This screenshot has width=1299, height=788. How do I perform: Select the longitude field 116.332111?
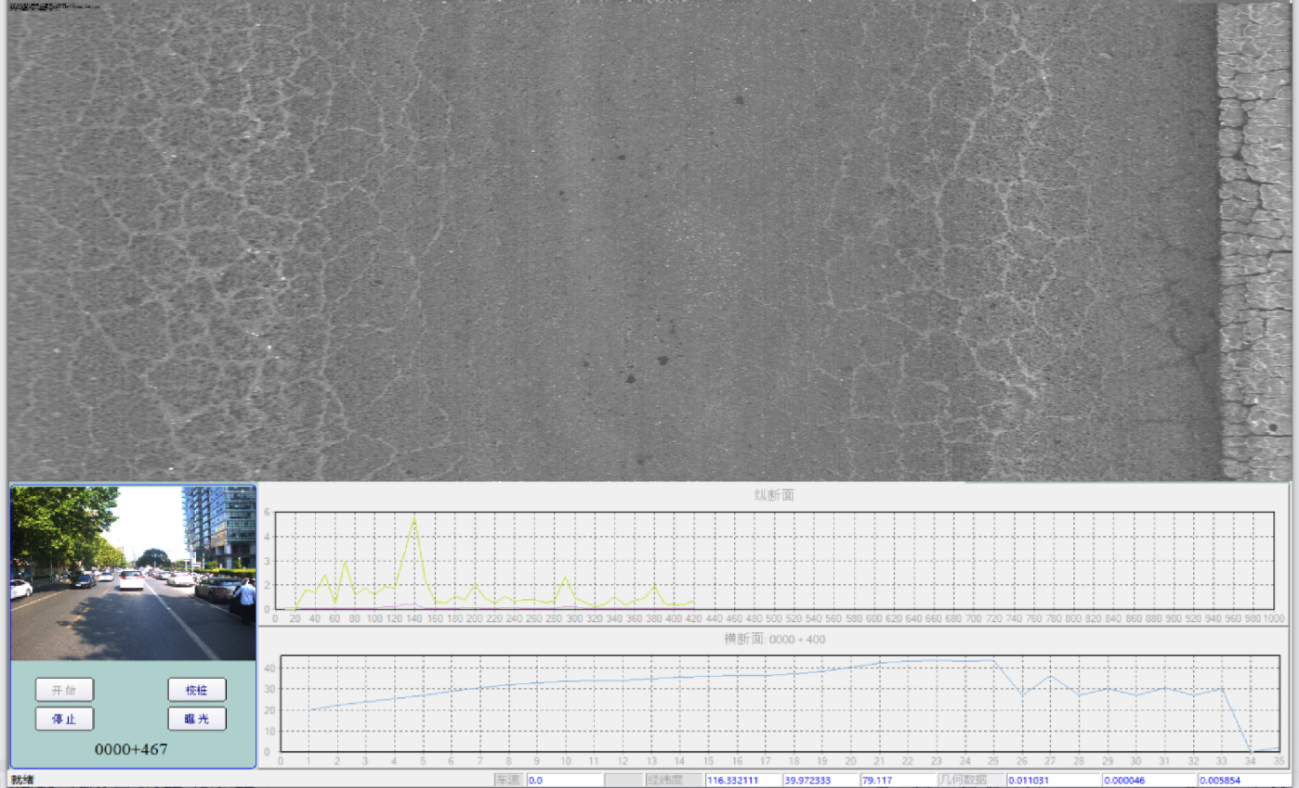[x=743, y=780]
